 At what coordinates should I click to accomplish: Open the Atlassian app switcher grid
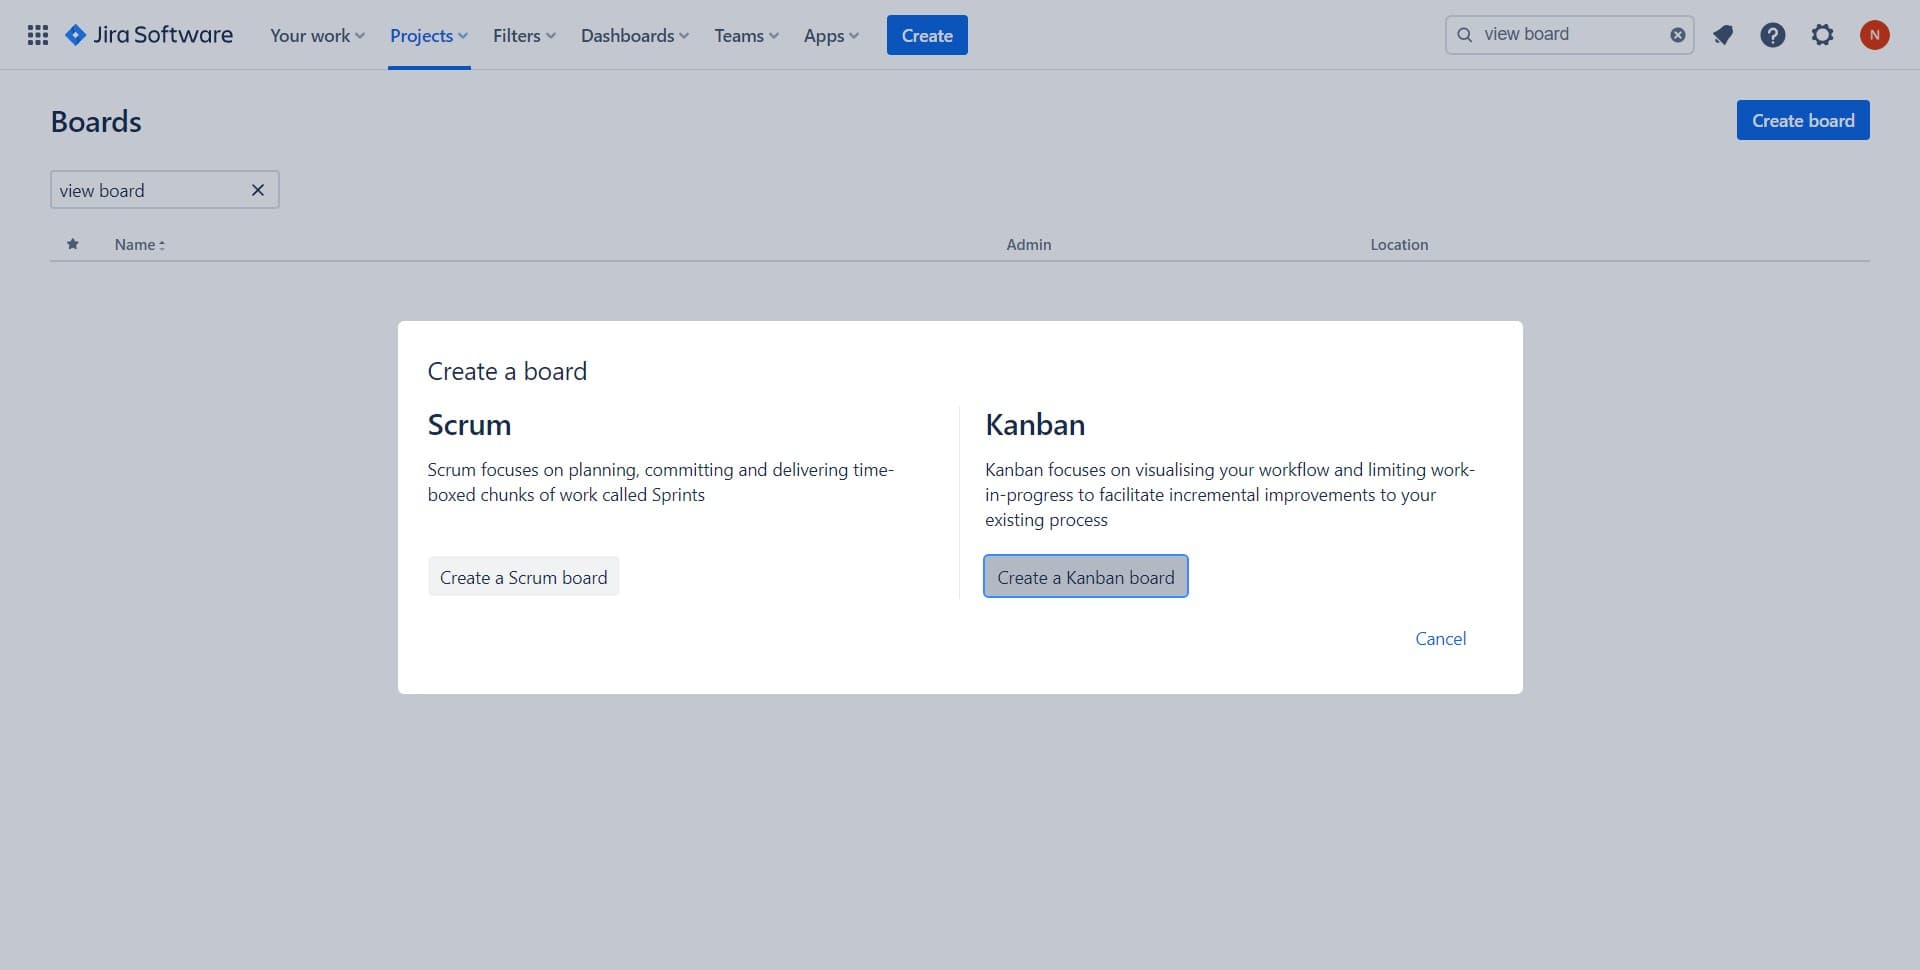[x=37, y=34]
